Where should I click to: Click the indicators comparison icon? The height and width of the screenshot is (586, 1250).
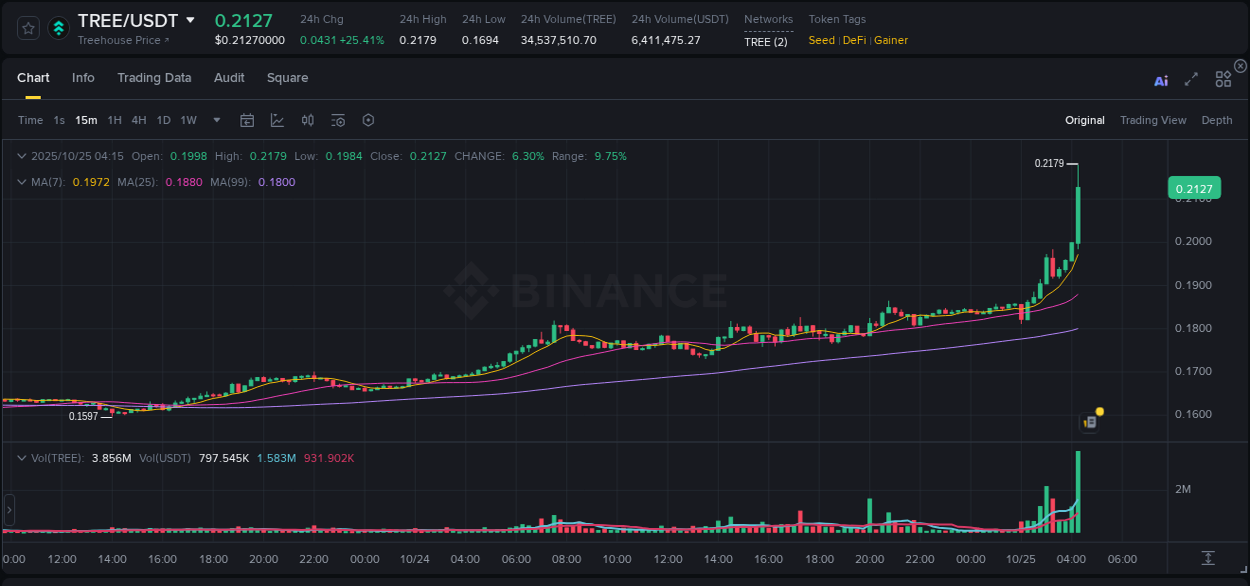(x=307, y=120)
